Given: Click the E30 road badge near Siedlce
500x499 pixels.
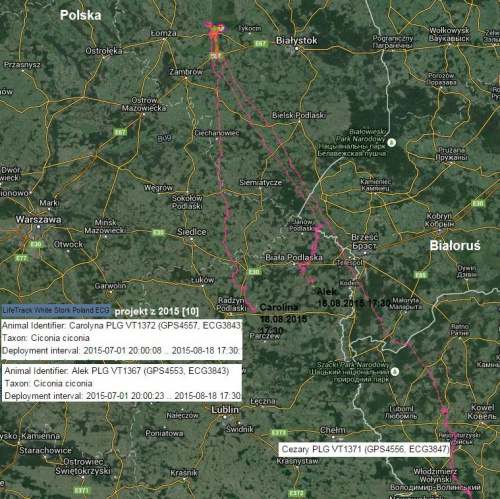Looking at the screenshot, I should click(158, 232).
